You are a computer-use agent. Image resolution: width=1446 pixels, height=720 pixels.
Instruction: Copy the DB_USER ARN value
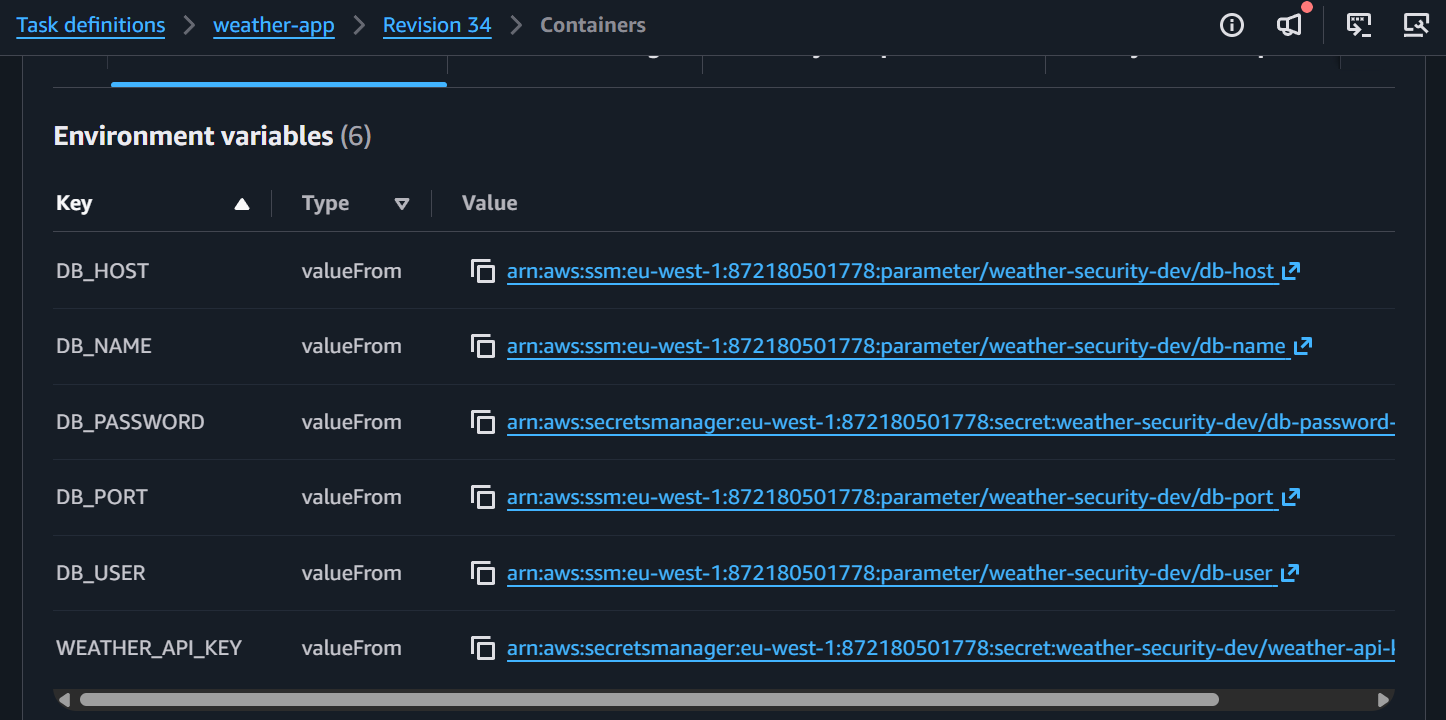[483, 573]
